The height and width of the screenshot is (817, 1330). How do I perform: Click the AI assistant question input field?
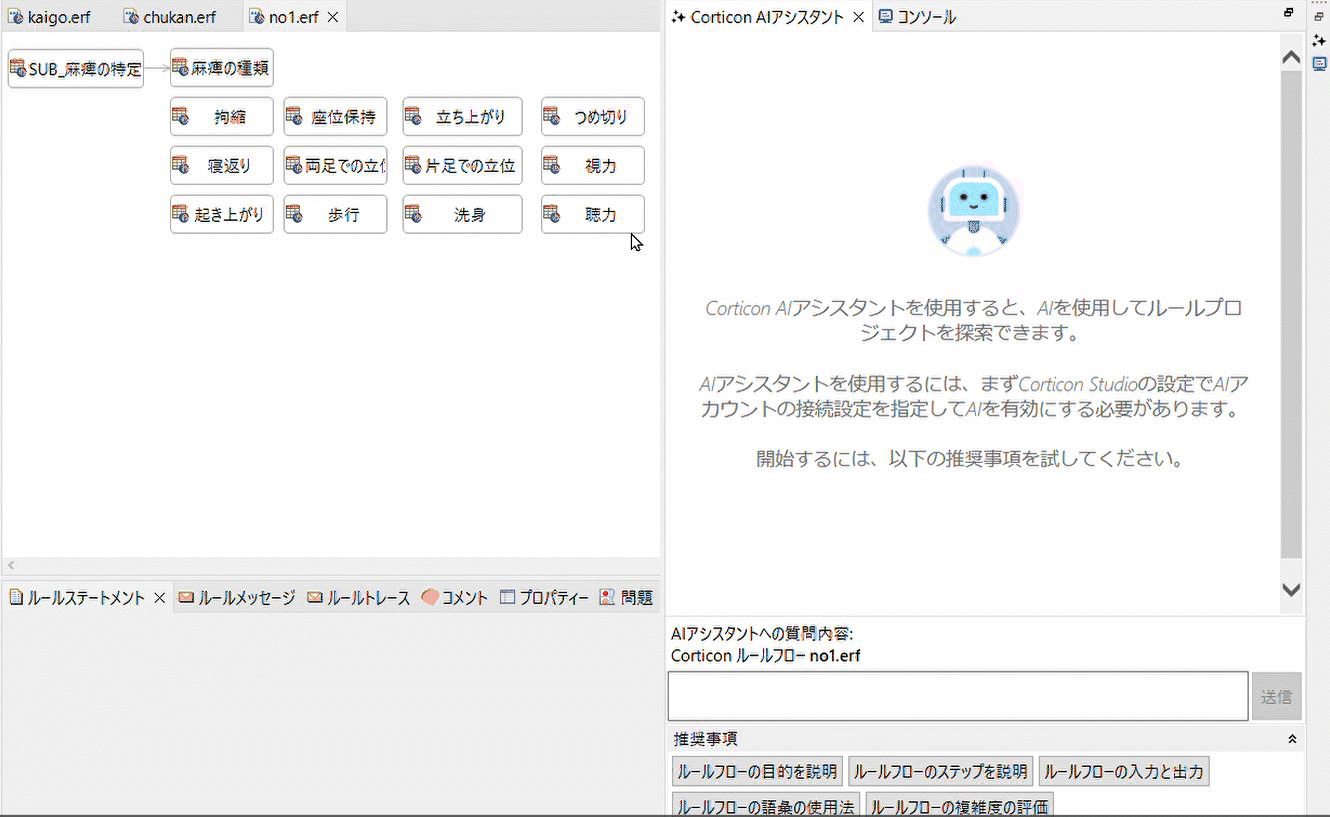(957, 696)
